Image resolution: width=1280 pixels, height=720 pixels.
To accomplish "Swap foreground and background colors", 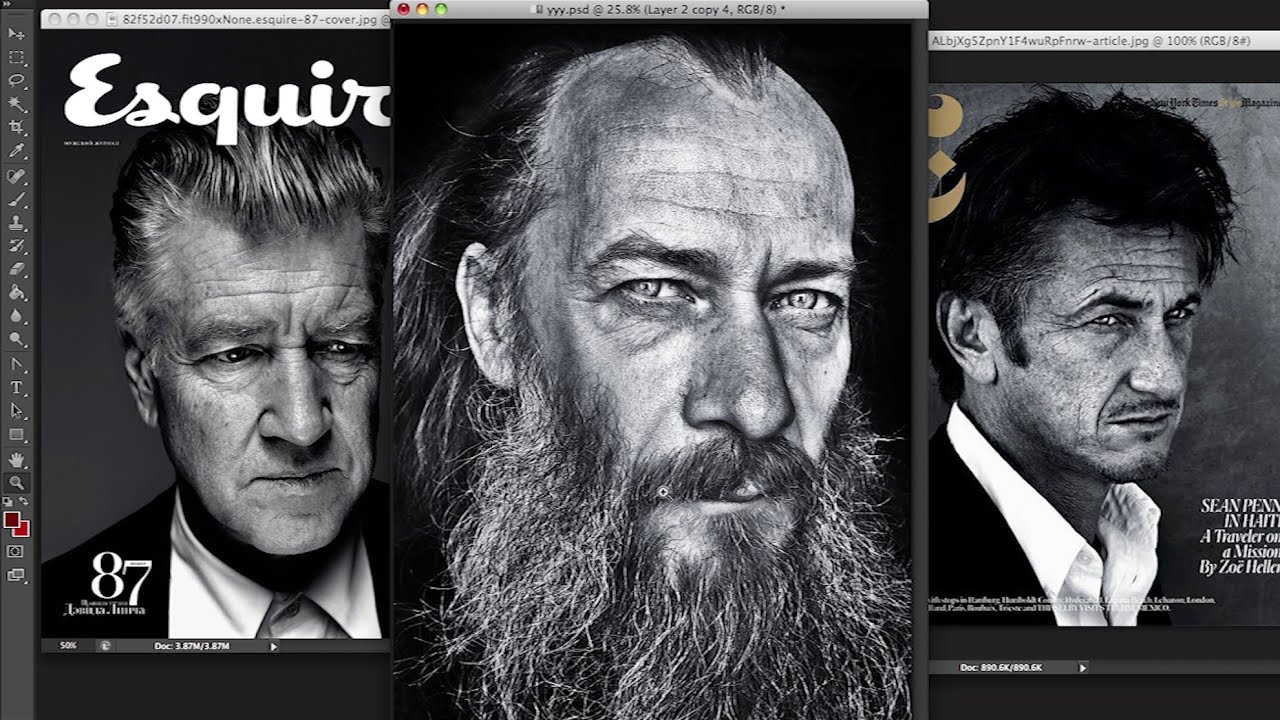I will tap(24, 499).
